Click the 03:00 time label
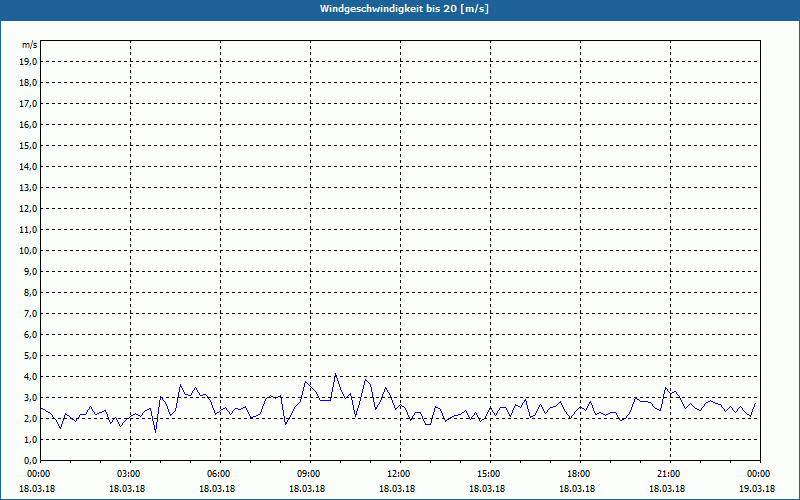Screen dimensions: 800x500 coord(131,474)
